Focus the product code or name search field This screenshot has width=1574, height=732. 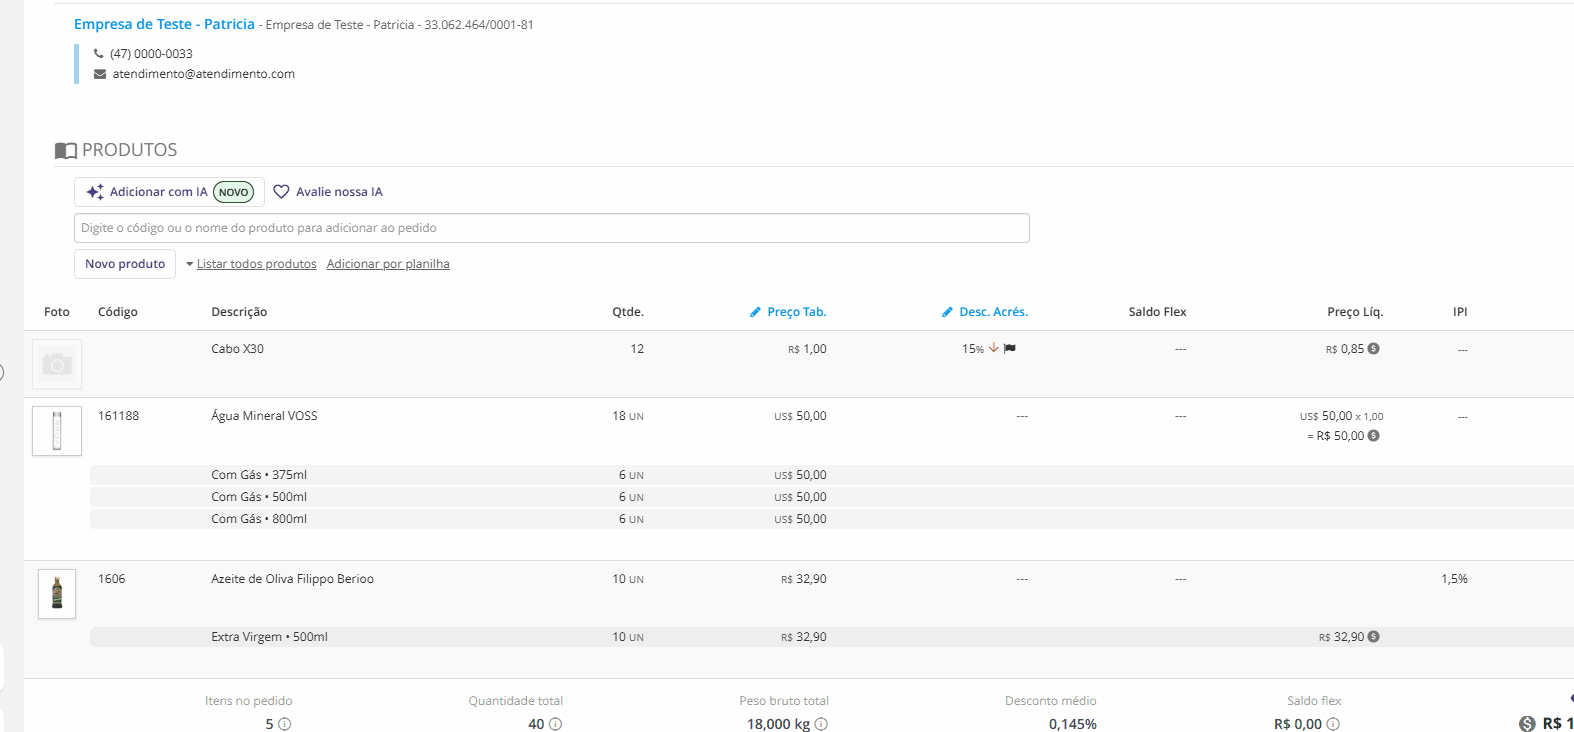coord(551,228)
